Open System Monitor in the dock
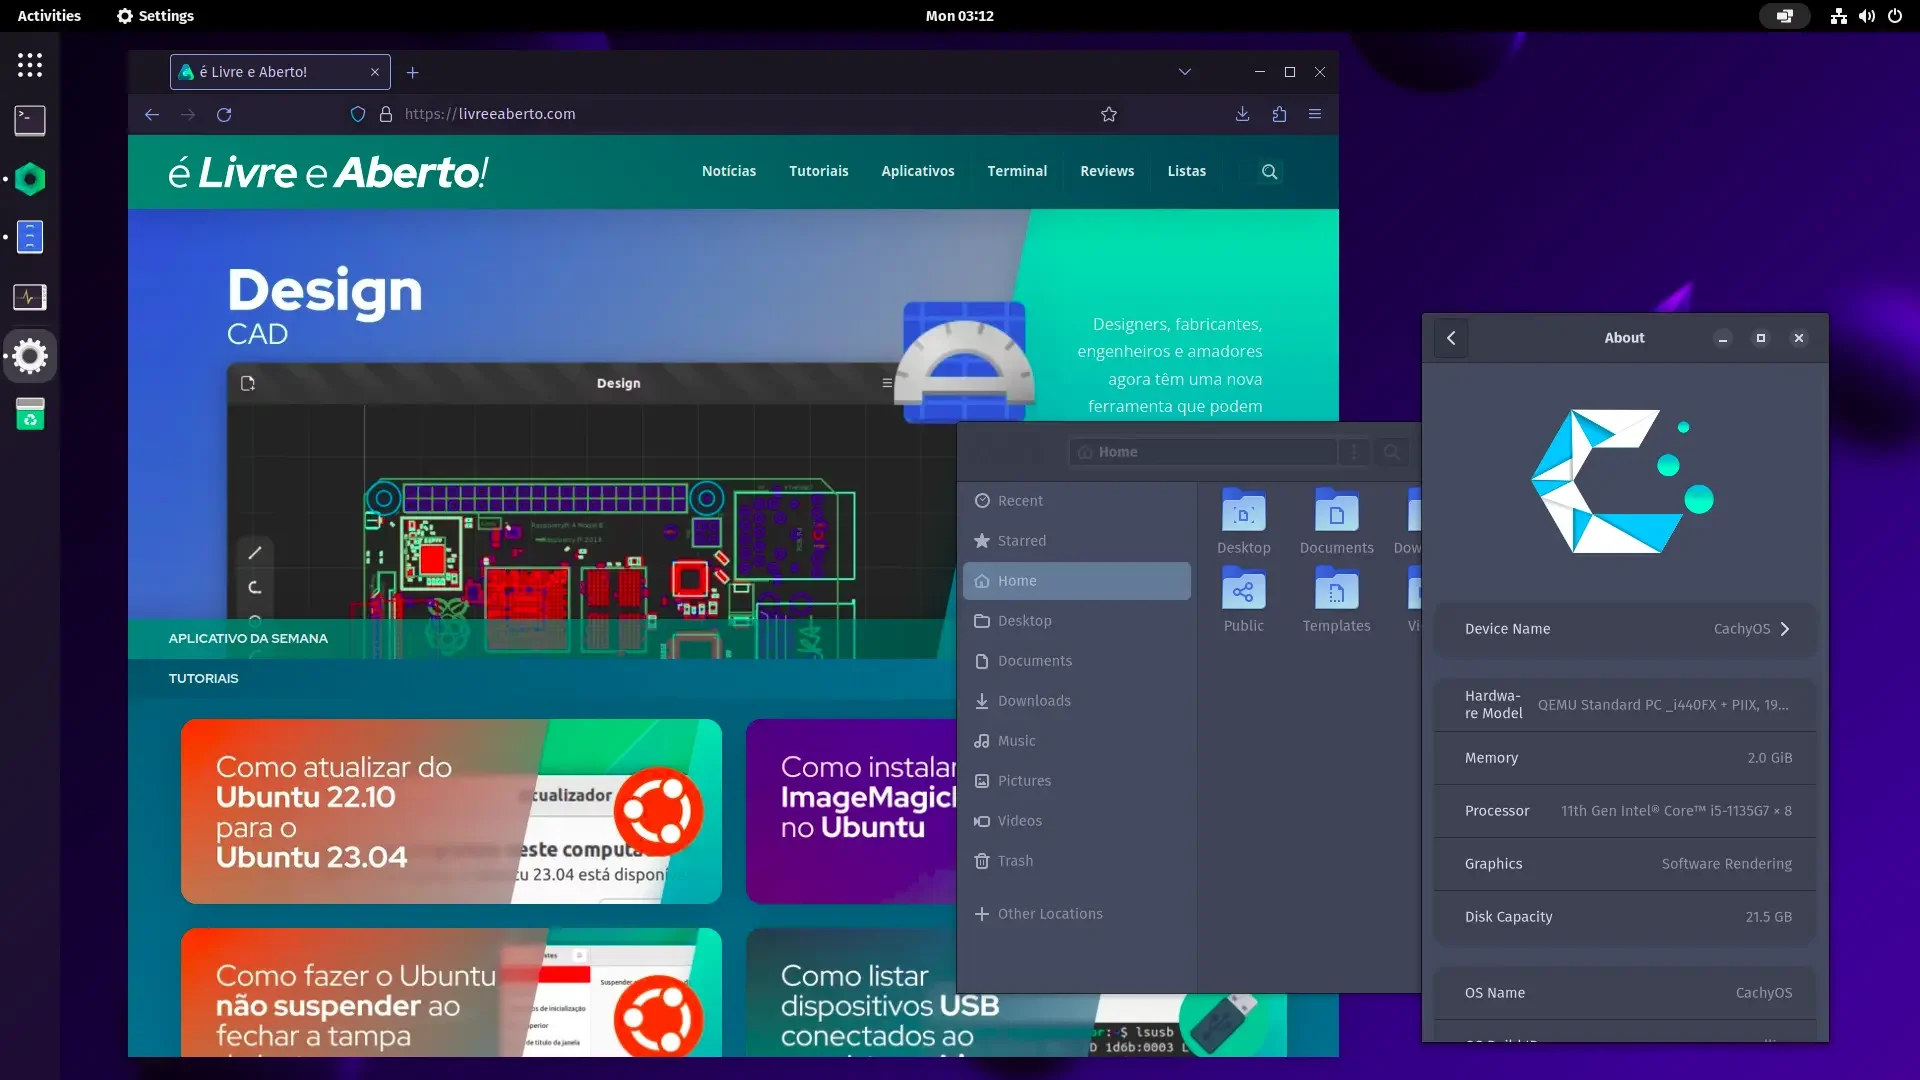The width and height of the screenshot is (1920, 1080). 30,297
